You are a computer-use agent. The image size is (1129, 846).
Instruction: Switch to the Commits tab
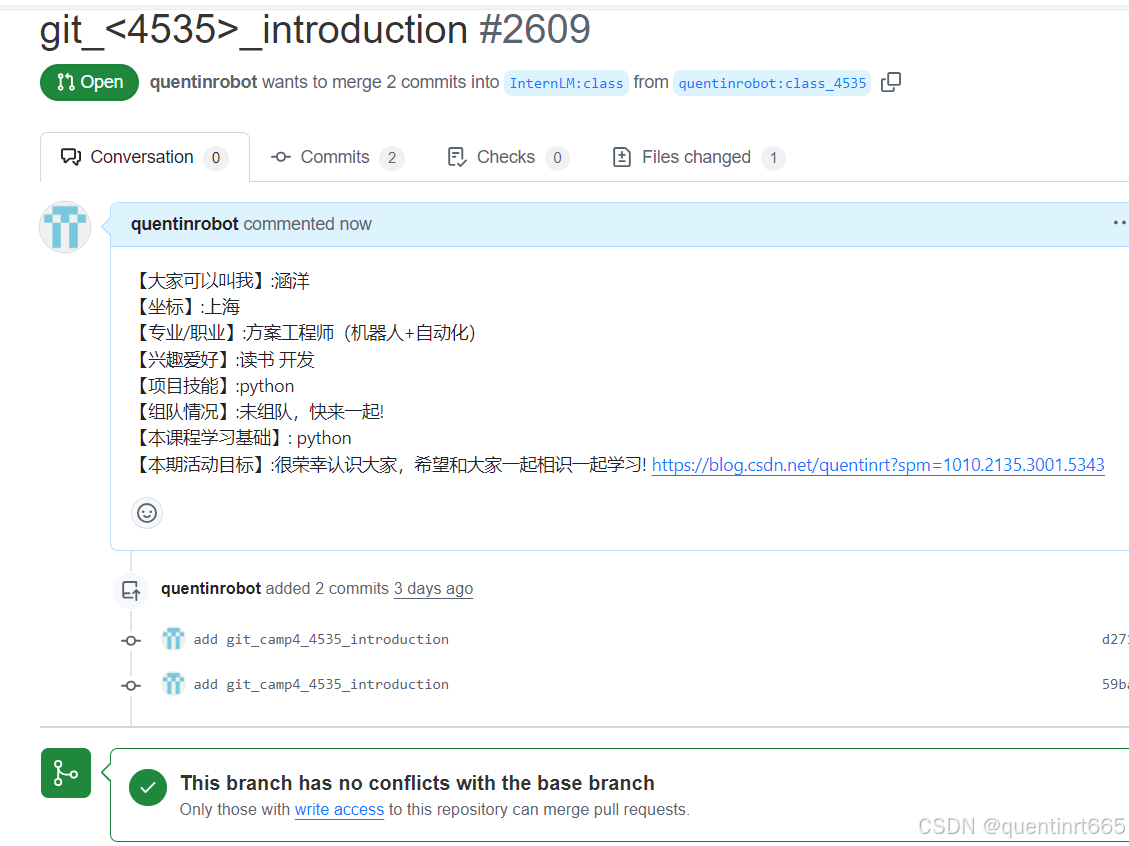tap(337, 157)
